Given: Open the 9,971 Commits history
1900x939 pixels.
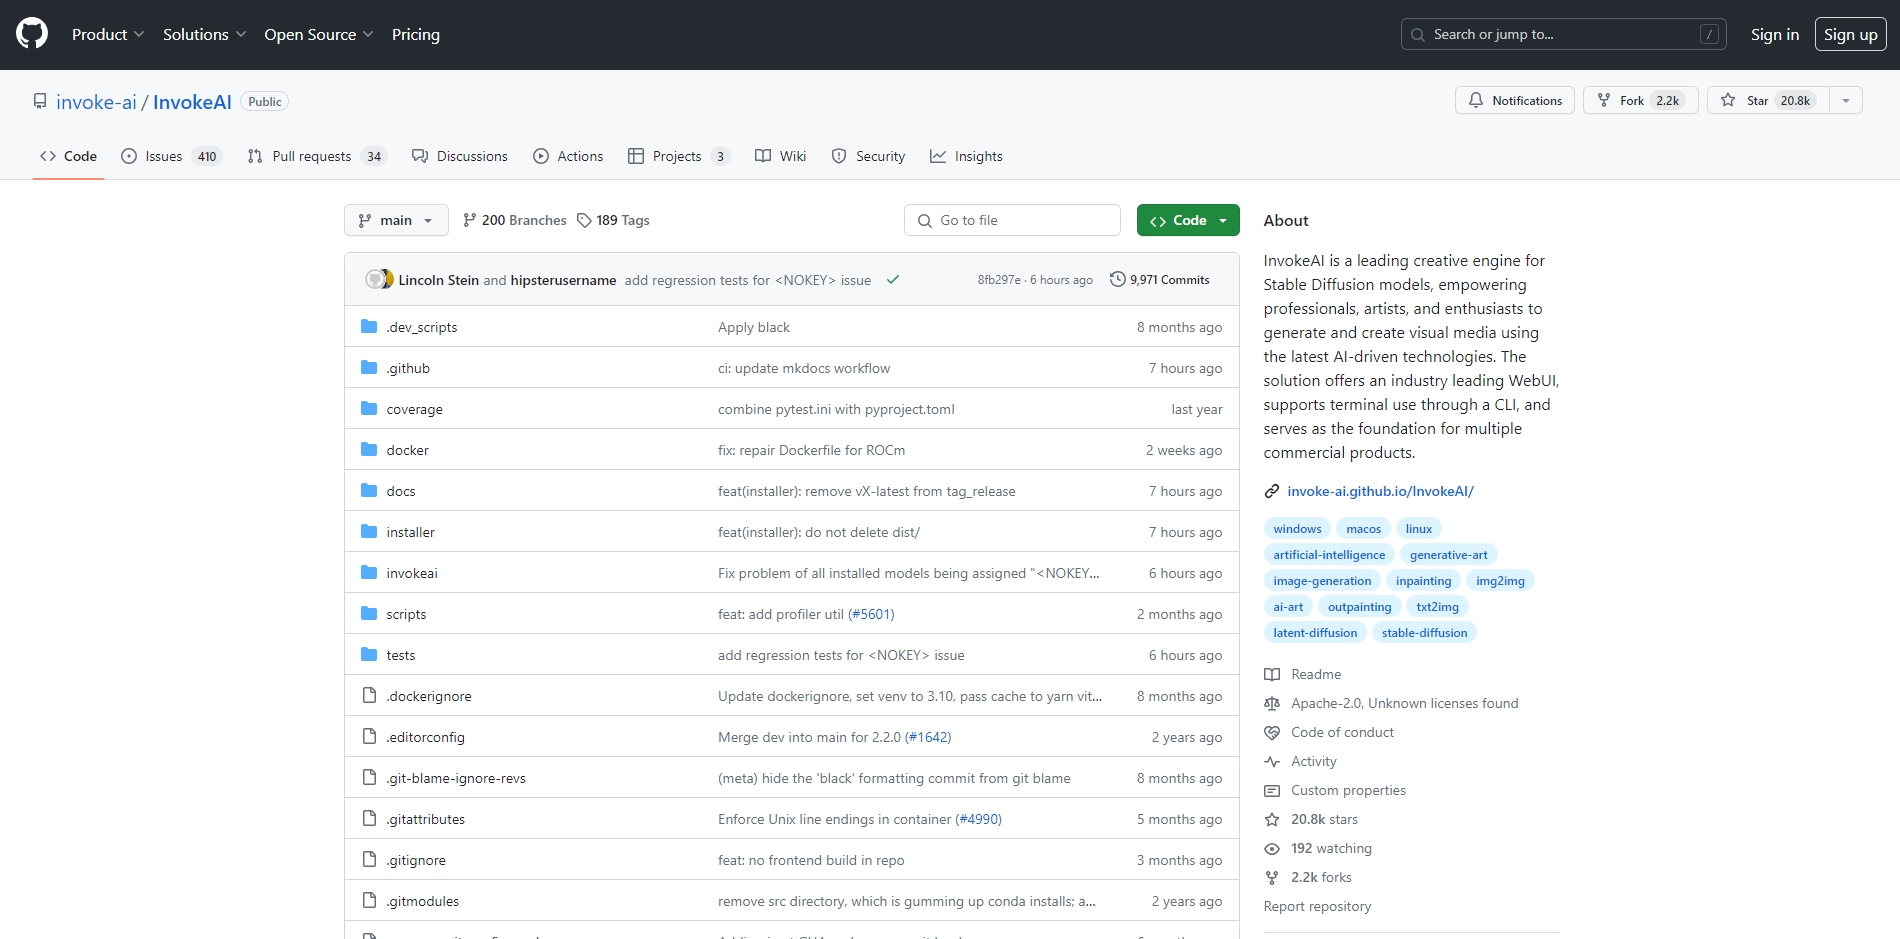Looking at the screenshot, I should (1160, 280).
